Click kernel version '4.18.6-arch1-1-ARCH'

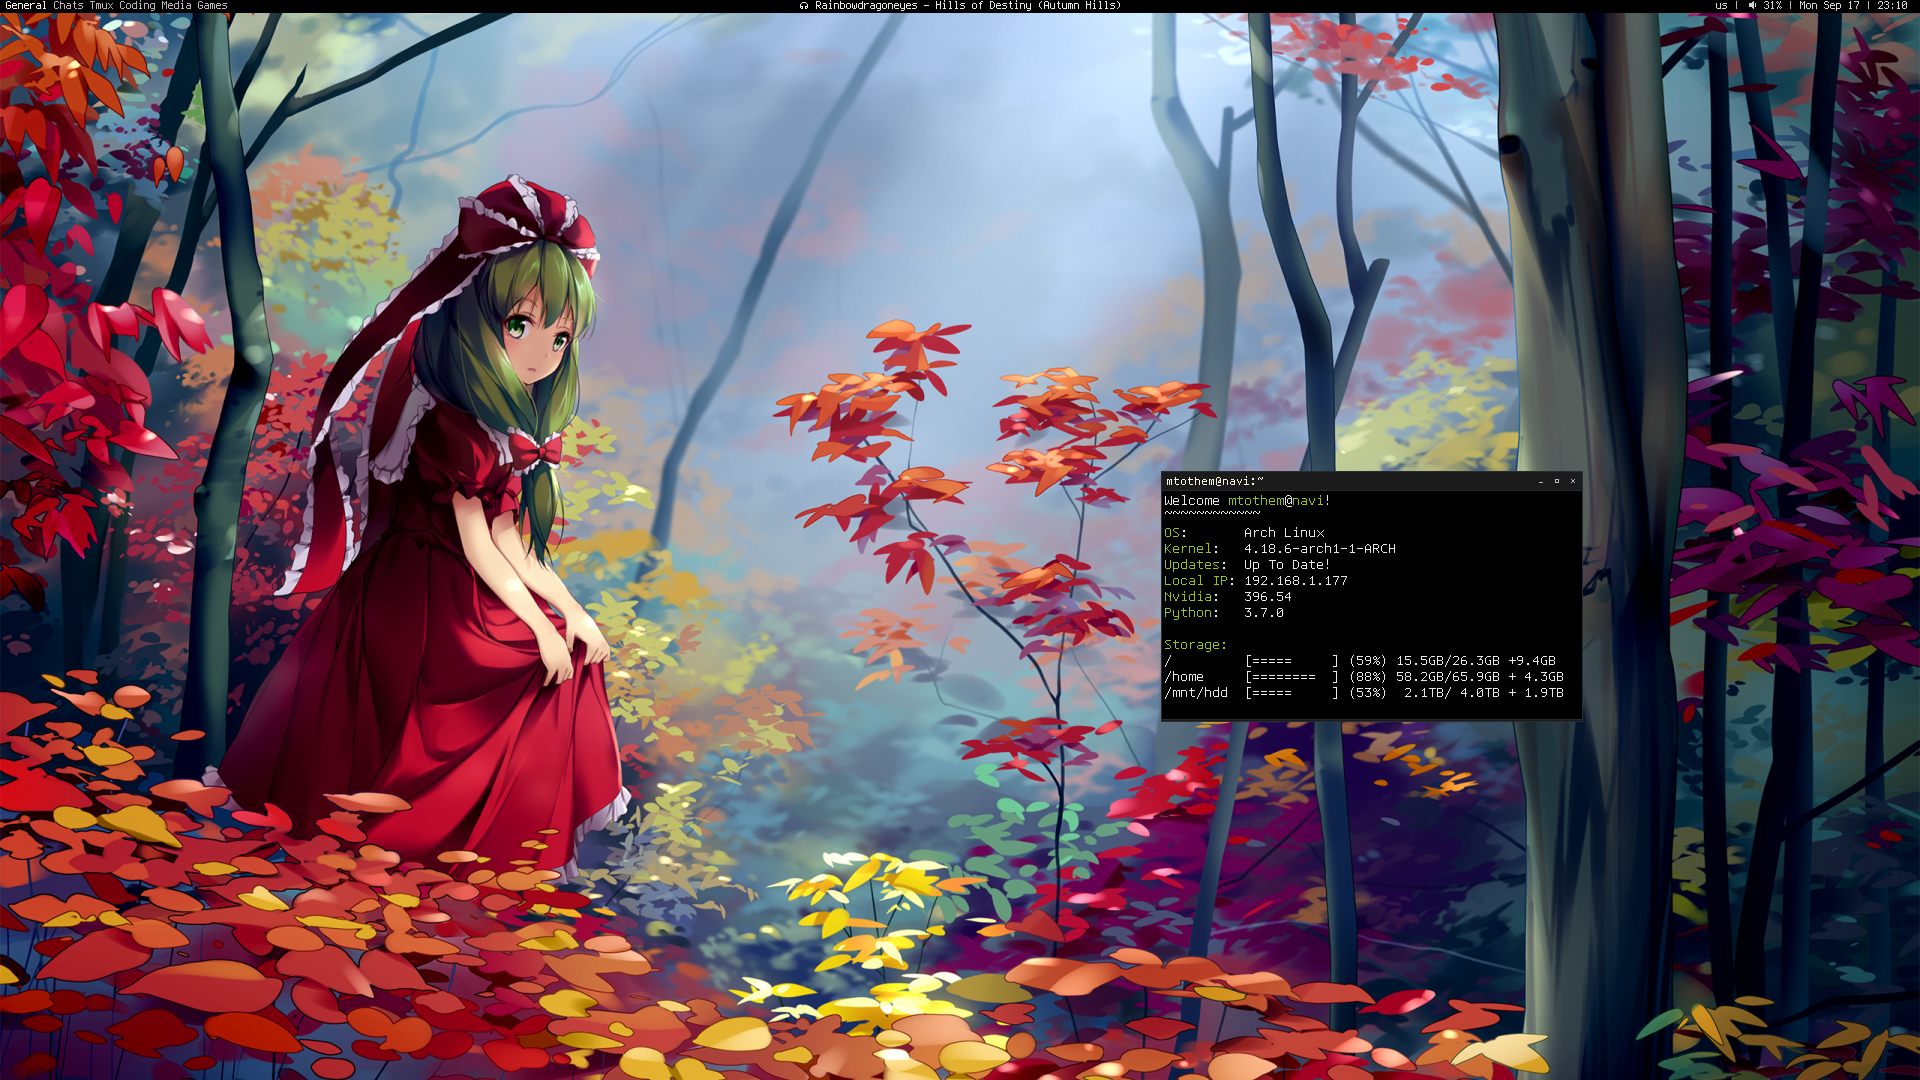tap(1320, 549)
